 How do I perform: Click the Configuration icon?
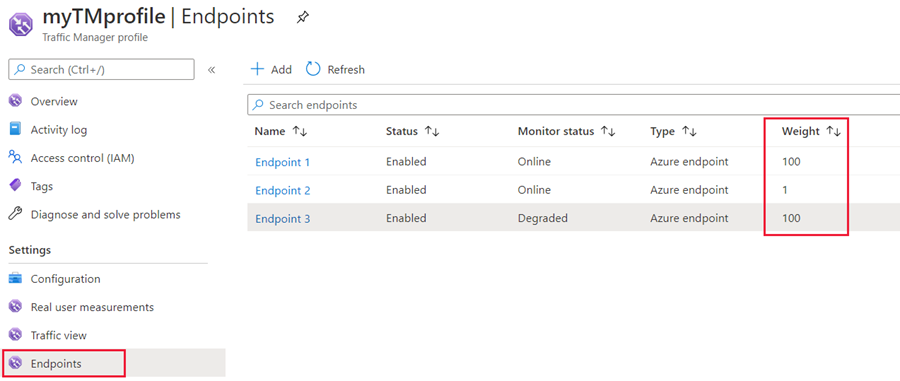[x=15, y=279]
